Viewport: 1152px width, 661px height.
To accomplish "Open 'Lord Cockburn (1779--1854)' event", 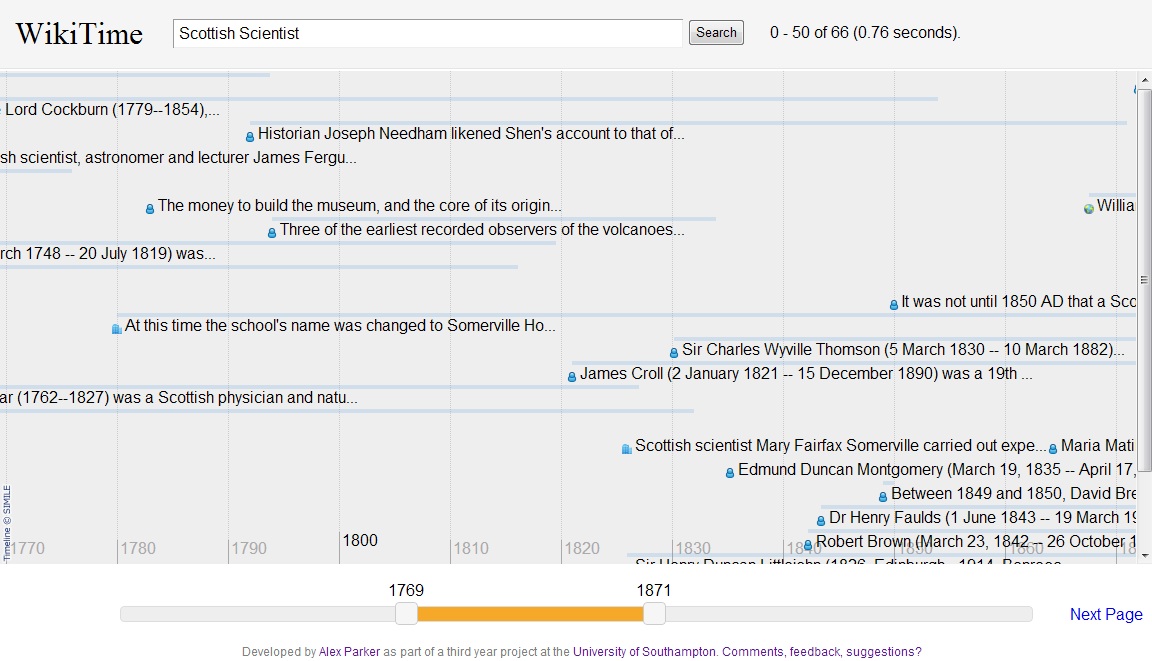I will click(110, 109).
